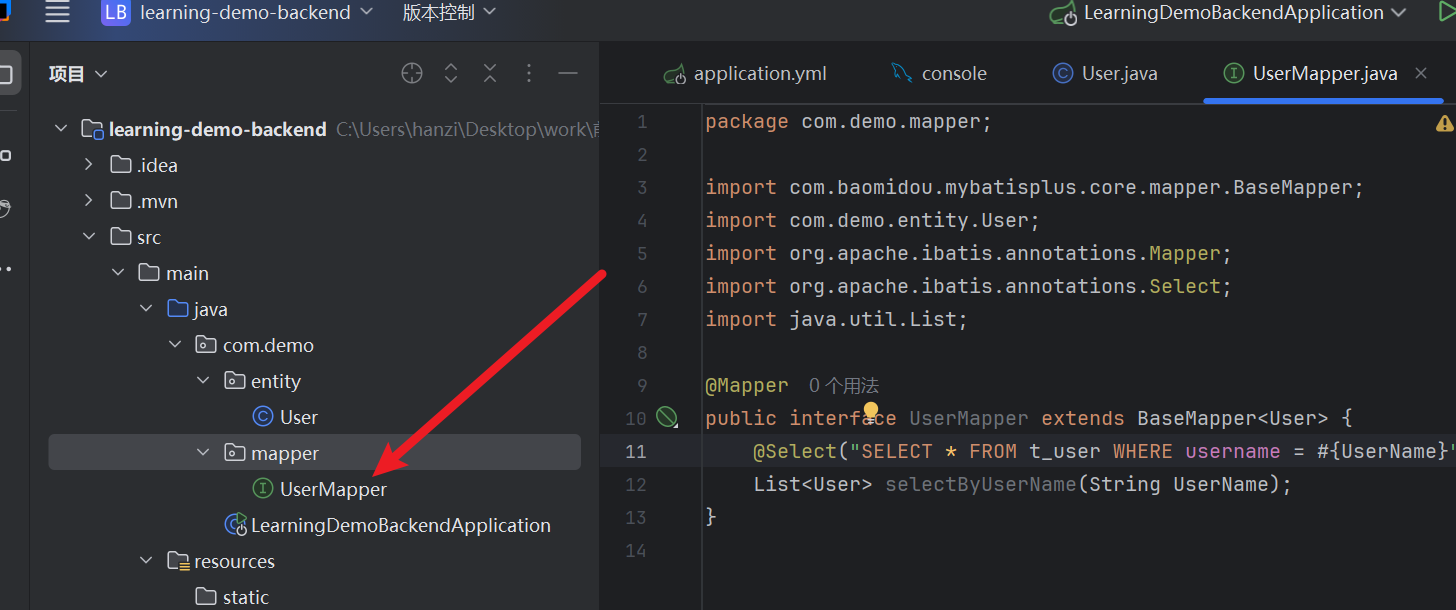Click the User class C icon
The width and height of the screenshot is (1456, 610).
tap(263, 417)
